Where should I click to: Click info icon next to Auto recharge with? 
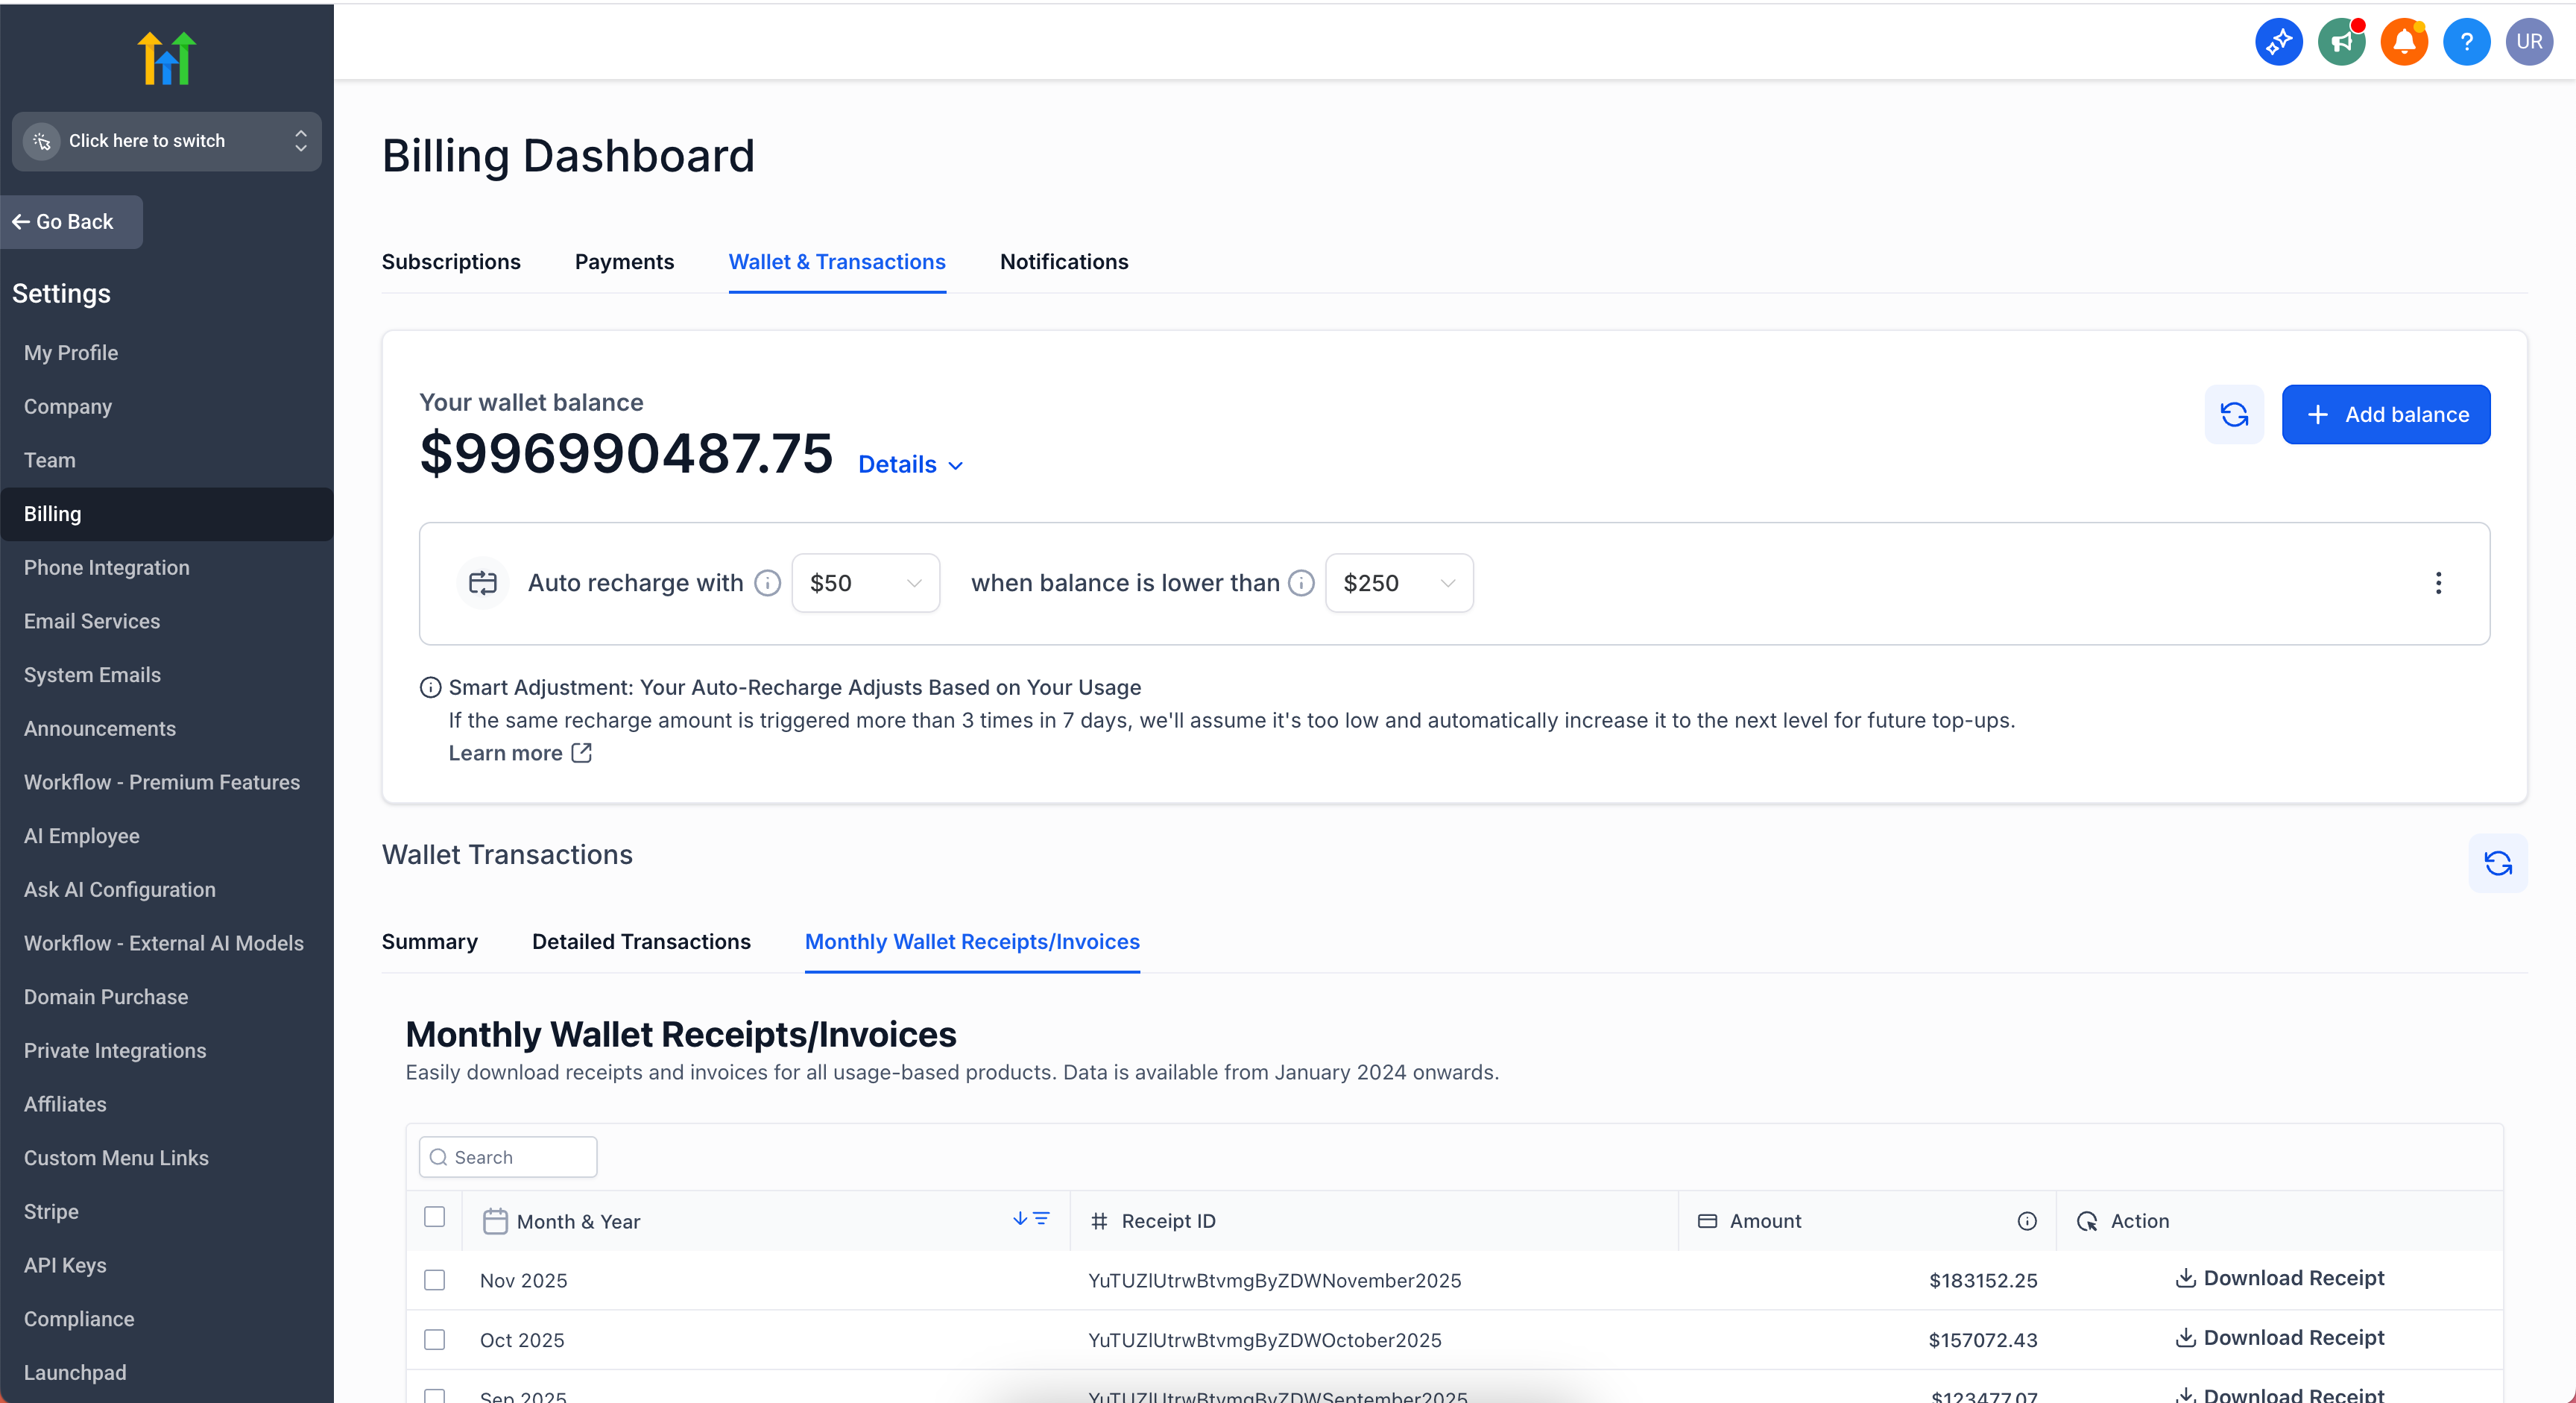coord(767,583)
